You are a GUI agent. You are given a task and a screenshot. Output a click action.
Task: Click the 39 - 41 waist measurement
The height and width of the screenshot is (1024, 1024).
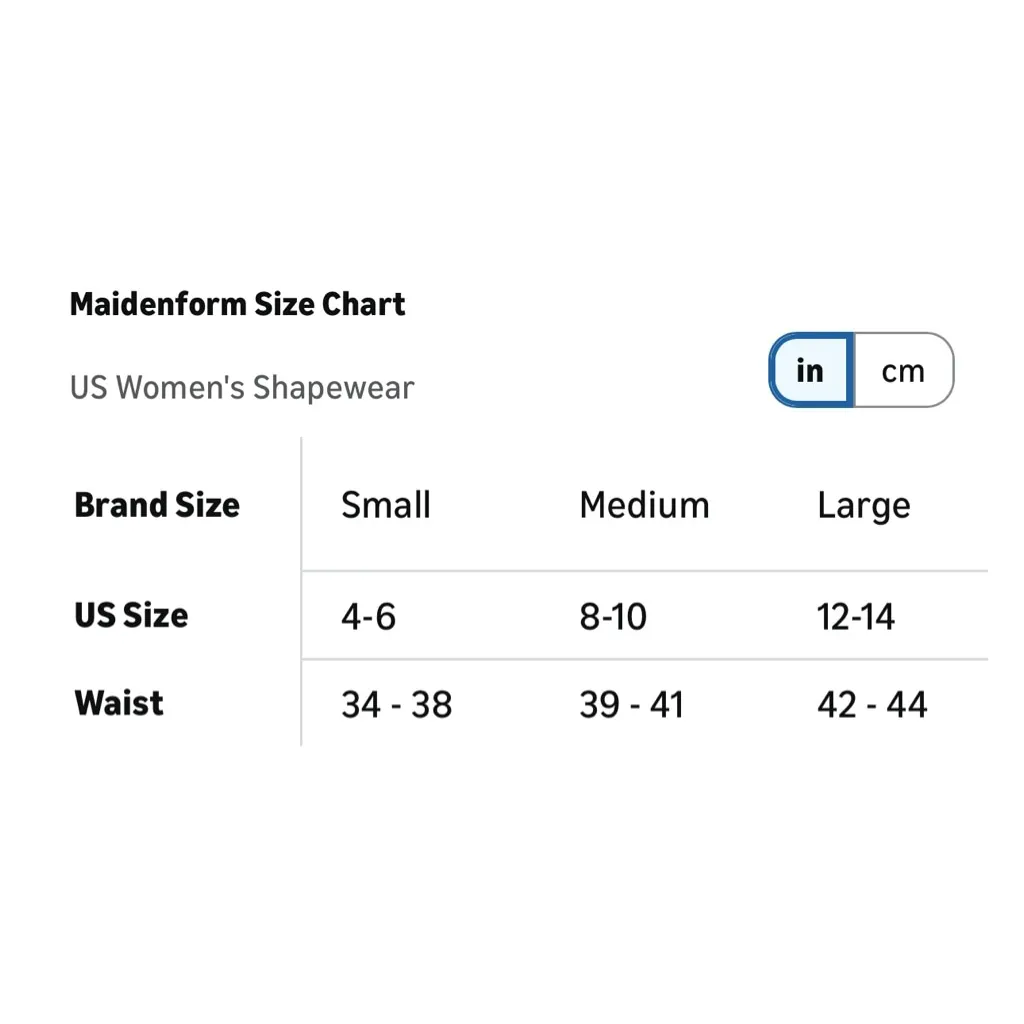631,705
